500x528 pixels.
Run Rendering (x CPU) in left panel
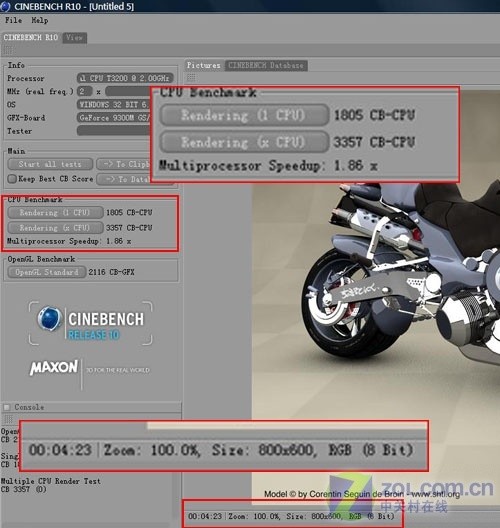pyautogui.click(x=55, y=228)
